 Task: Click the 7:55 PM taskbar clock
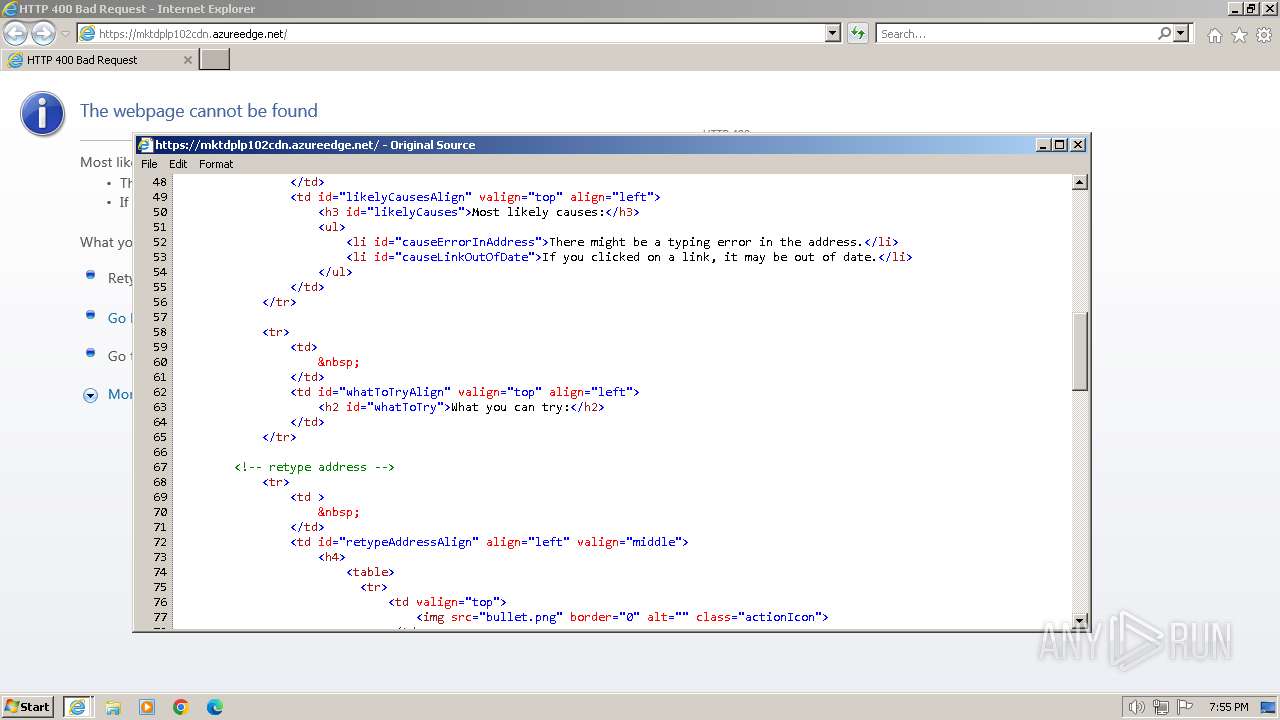coord(1228,707)
